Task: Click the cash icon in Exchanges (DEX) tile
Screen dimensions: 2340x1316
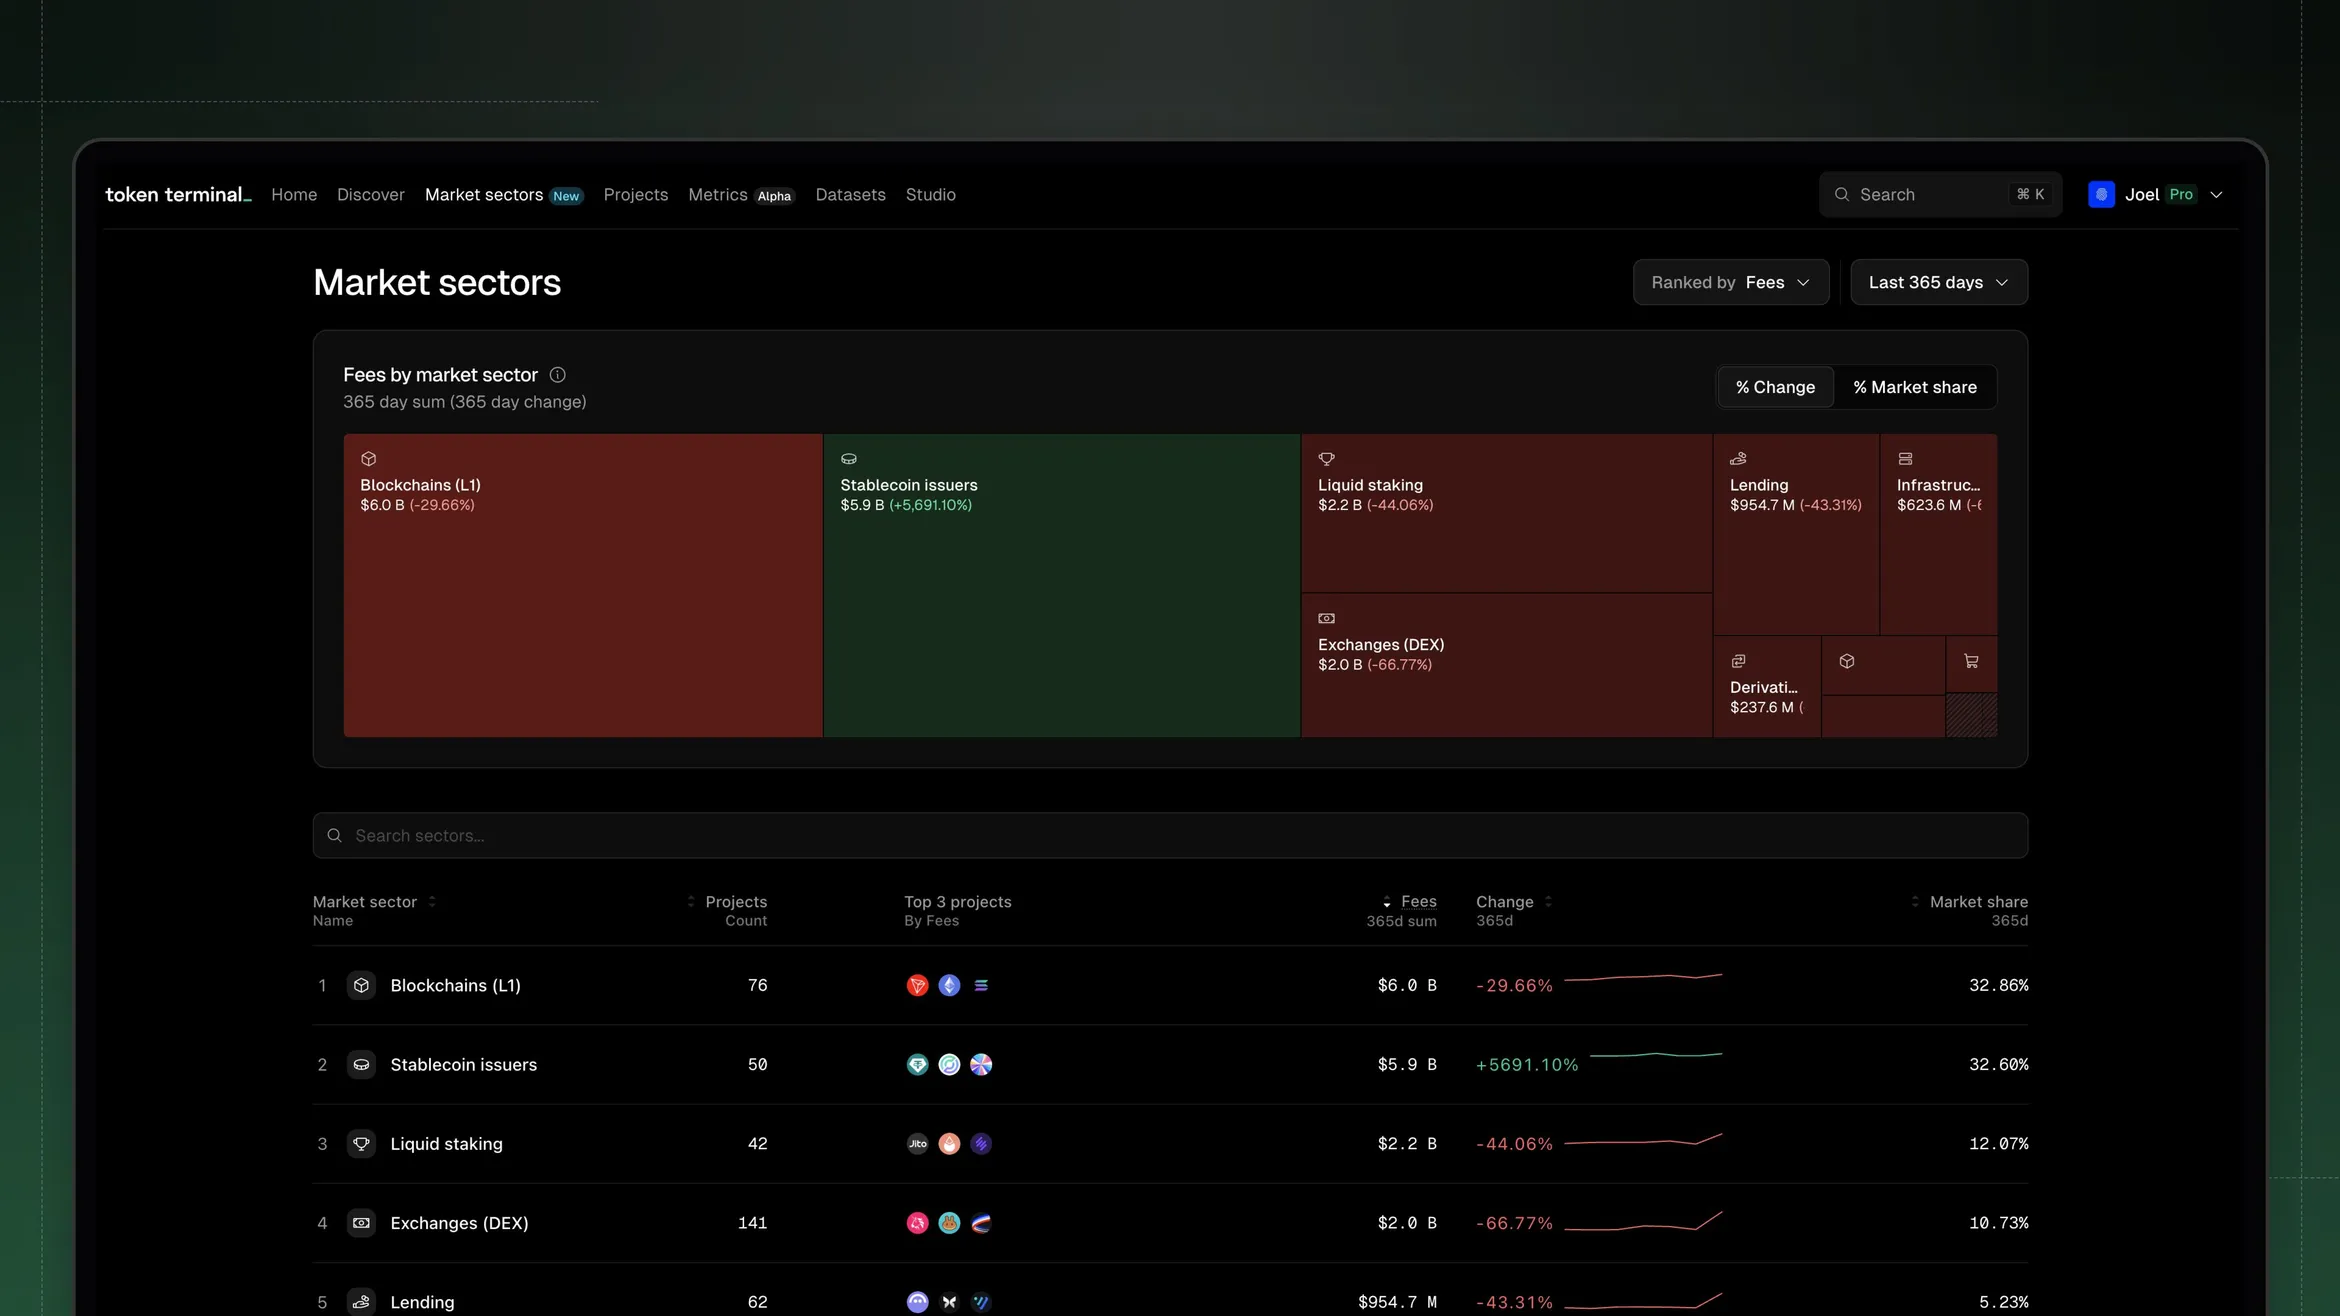Action: [x=1327, y=618]
